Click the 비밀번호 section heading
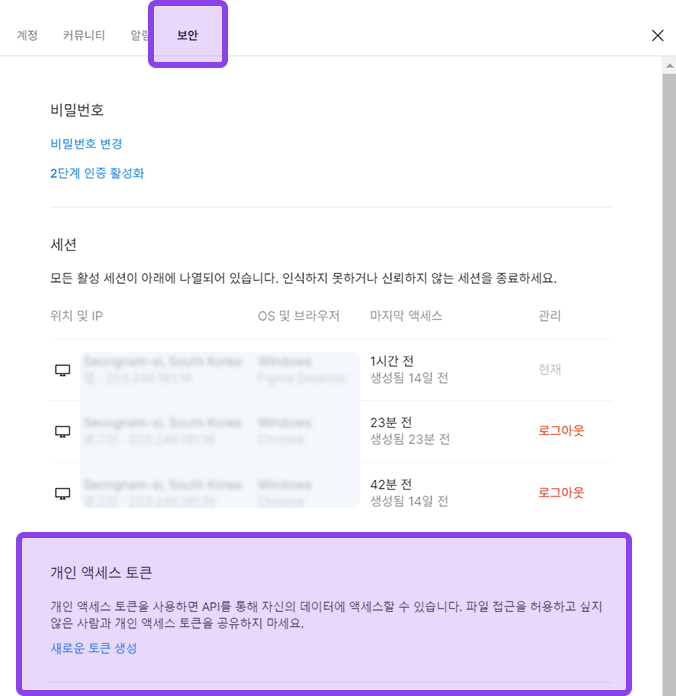 (77, 110)
